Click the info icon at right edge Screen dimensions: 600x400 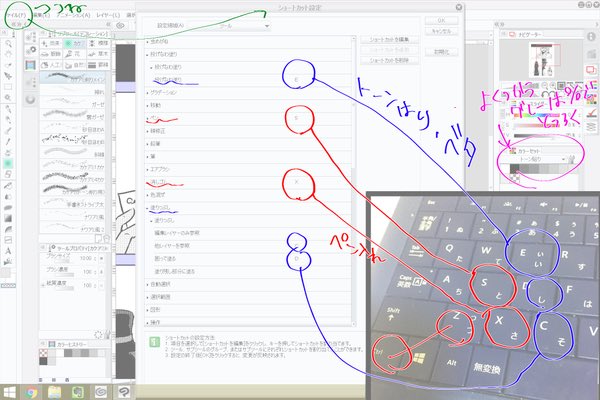(x=591, y=36)
